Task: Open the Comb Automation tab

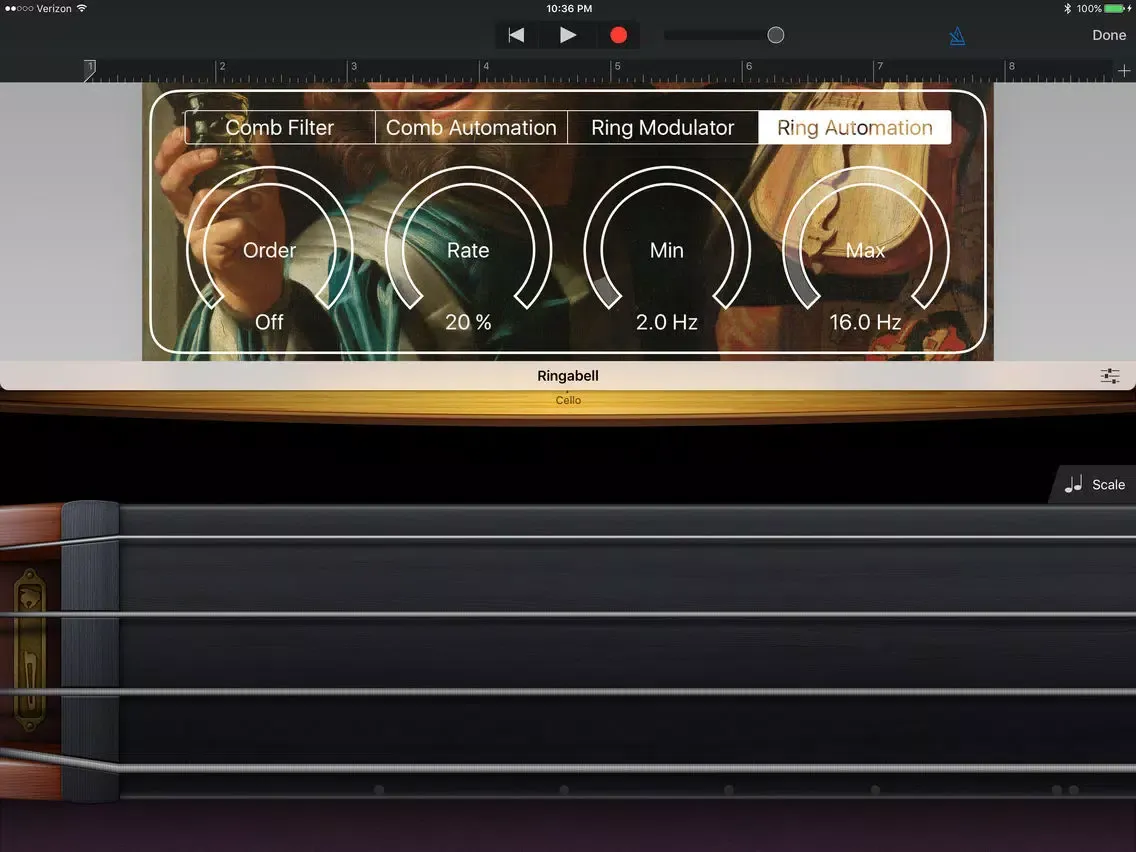Action: click(x=471, y=128)
